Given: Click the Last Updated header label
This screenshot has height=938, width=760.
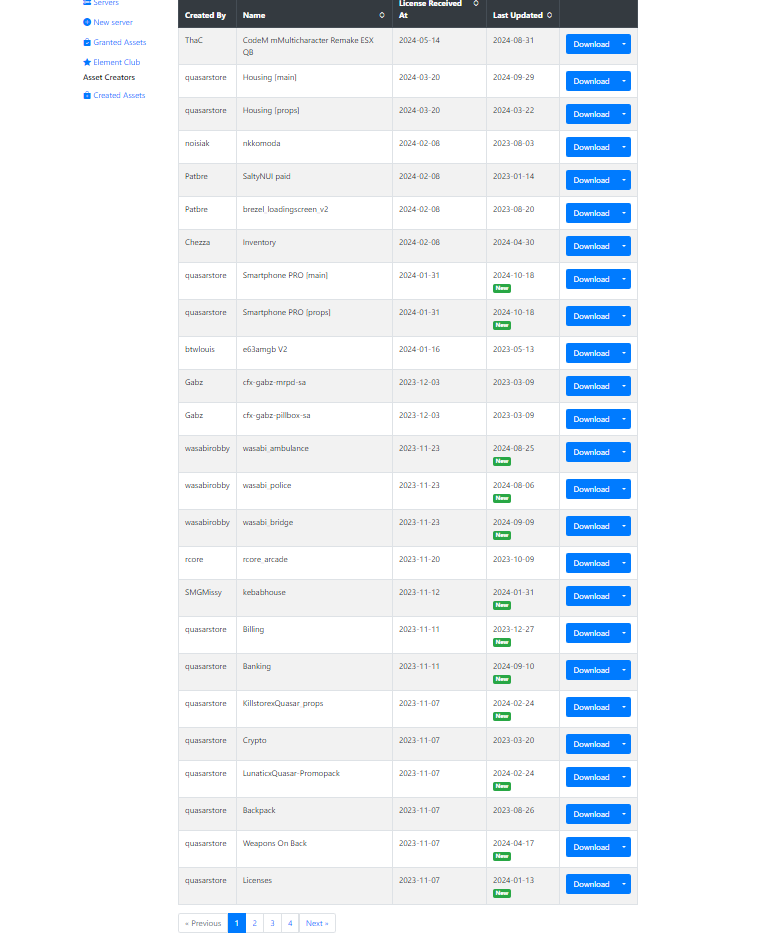Looking at the screenshot, I should [518, 16].
